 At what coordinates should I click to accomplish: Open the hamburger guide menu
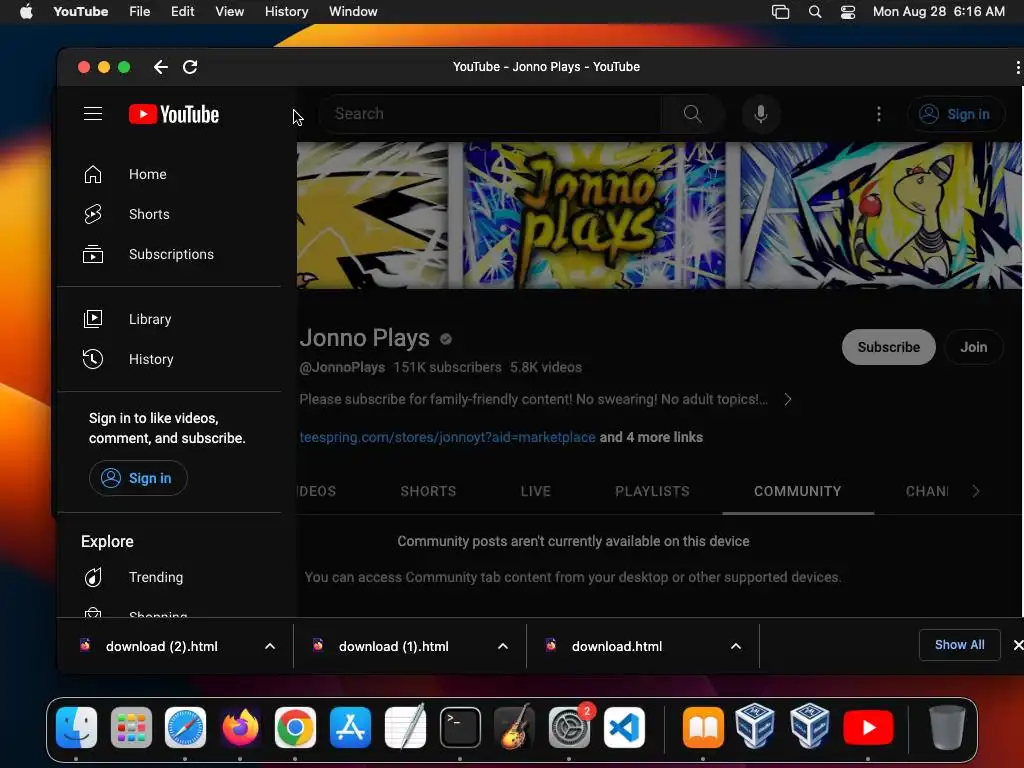[93, 114]
